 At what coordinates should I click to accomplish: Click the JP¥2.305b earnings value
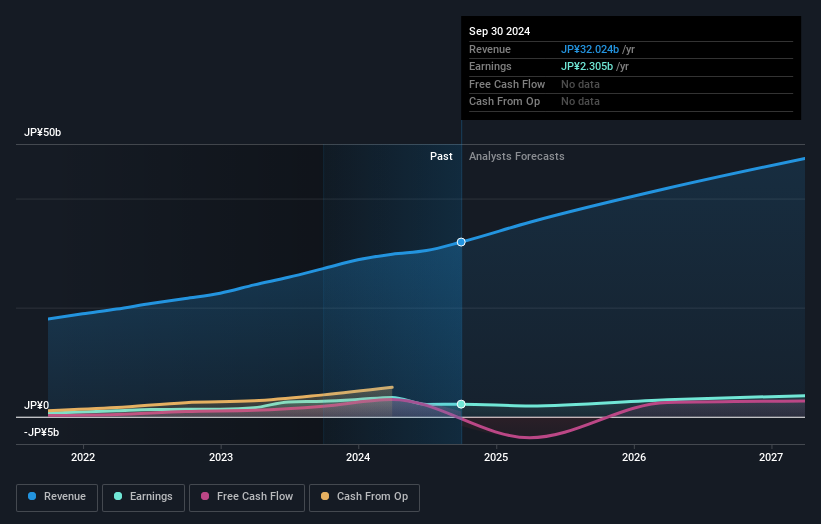tap(587, 66)
